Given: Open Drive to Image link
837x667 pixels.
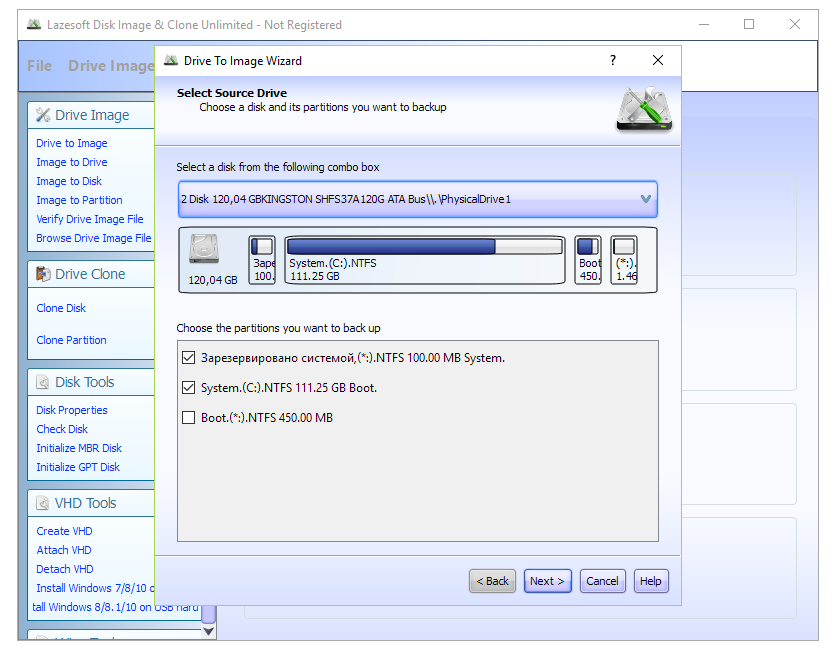Looking at the screenshot, I should (72, 143).
